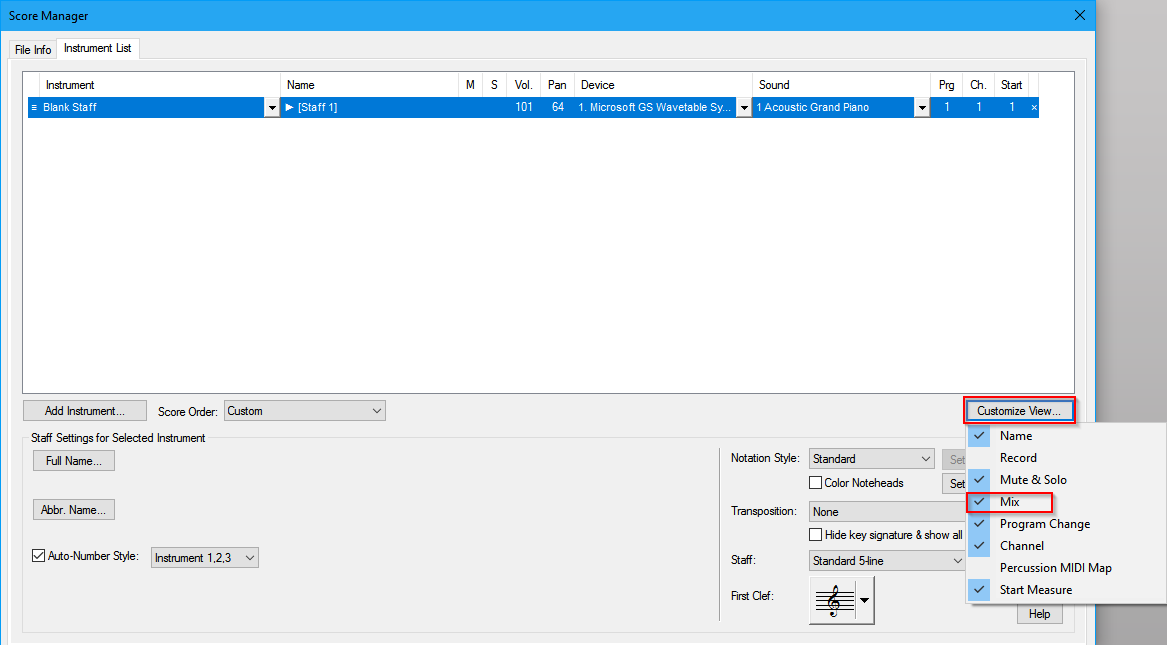Click the treble clef icon for First Clef
This screenshot has height=645, width=1167.
(x=831, y=600)
